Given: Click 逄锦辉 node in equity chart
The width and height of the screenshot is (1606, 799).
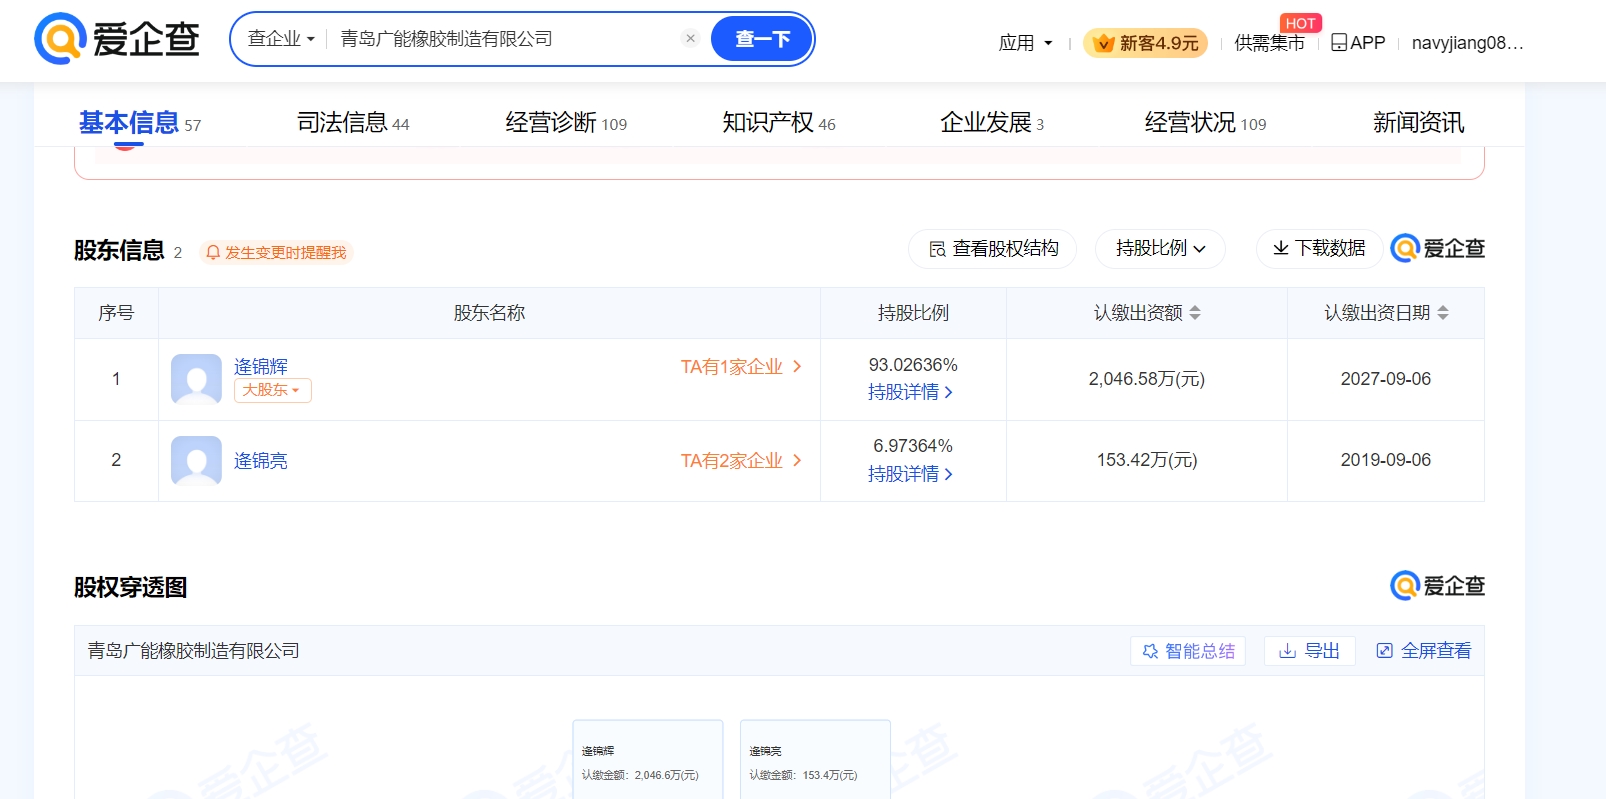Looking at the screenshot, I should 647,760.
